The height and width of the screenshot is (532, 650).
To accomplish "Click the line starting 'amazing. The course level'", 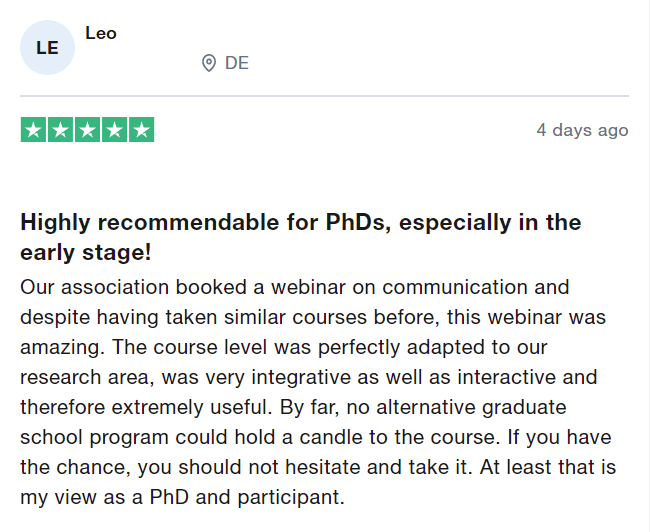I will tap(284, 347).
